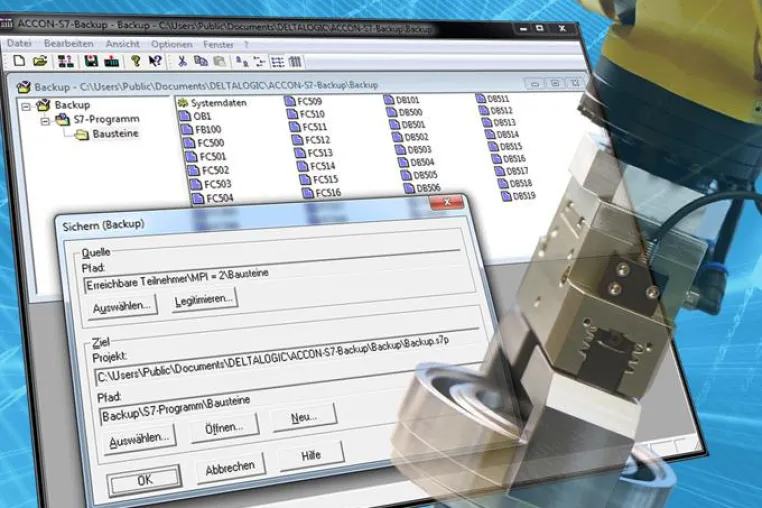Click the Open folder toolbar icon
The width and height of the screenshot is (762, 508).
click(40, 61)
